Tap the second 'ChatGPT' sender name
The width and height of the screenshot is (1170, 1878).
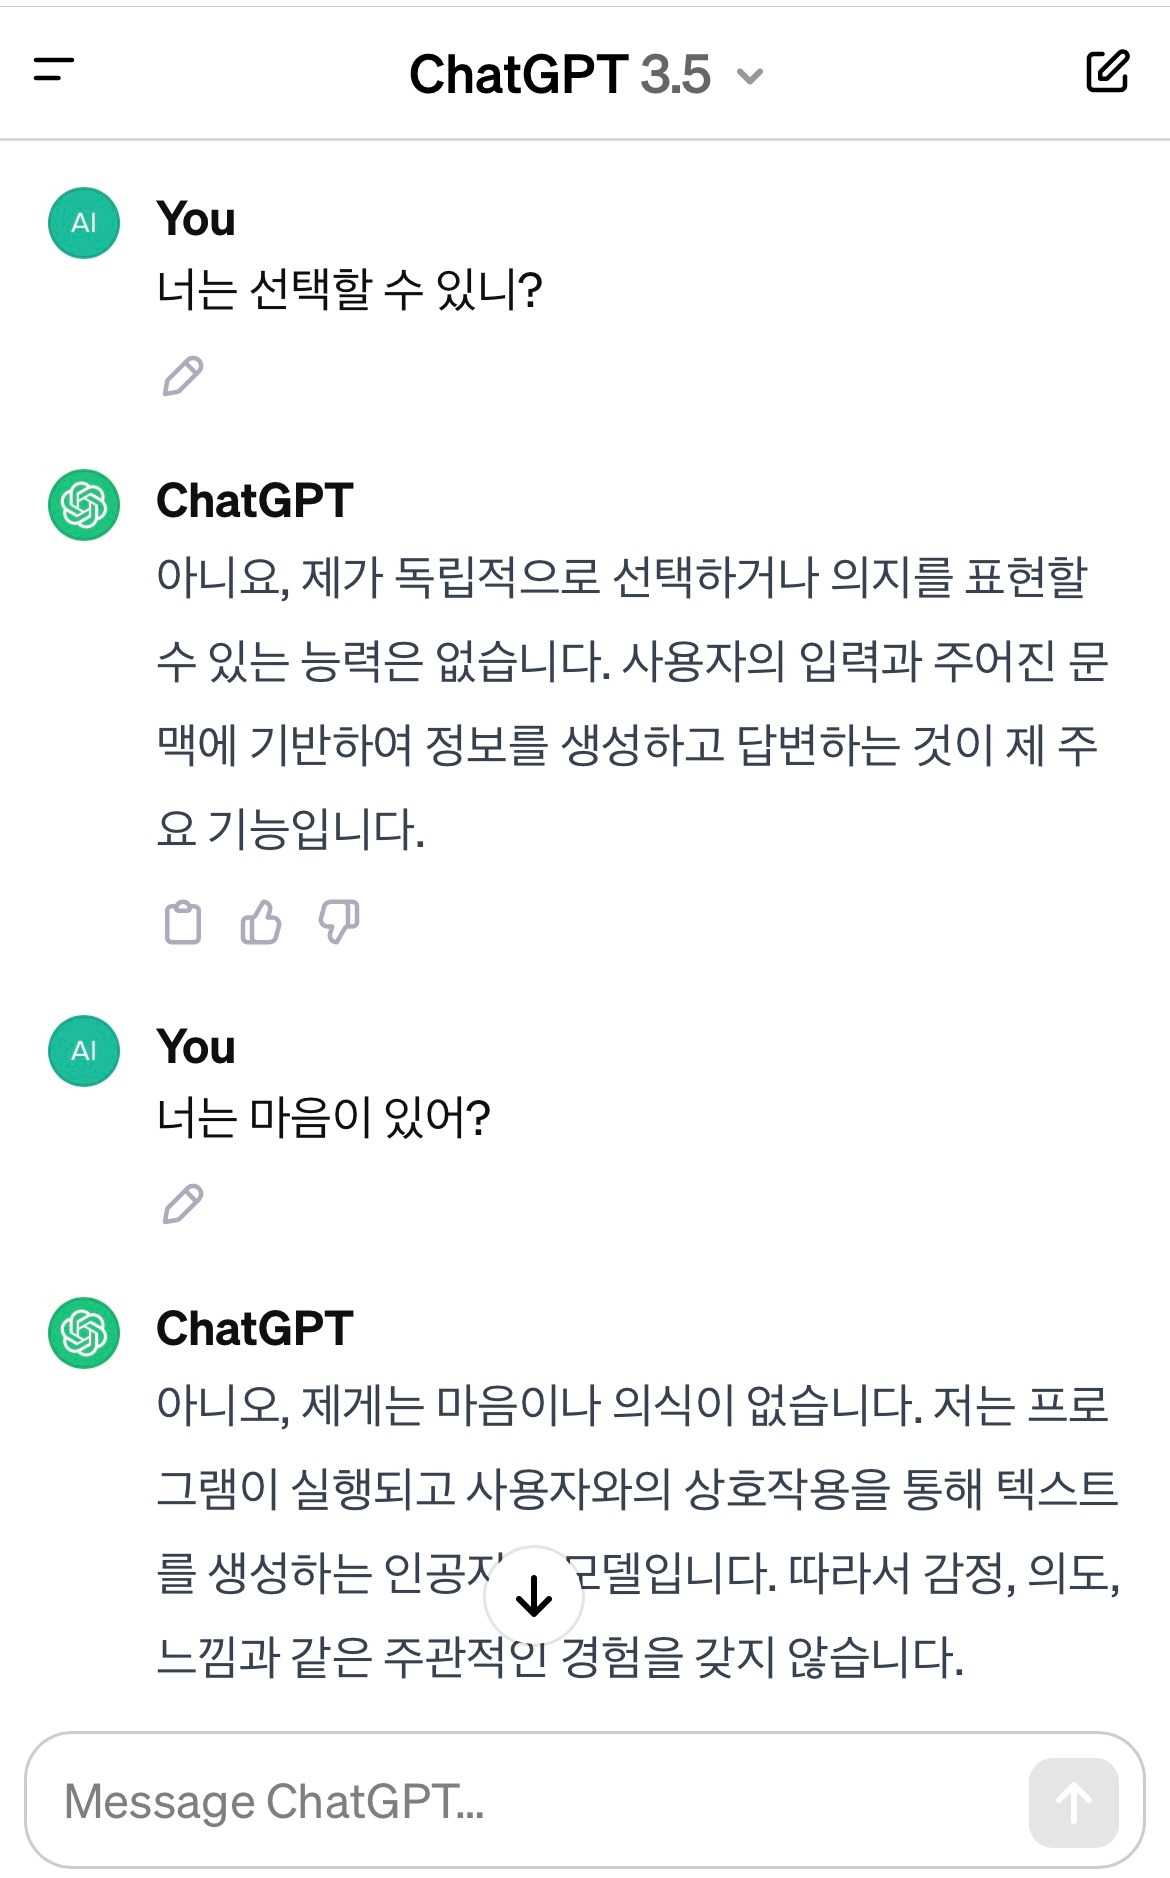pyautogui.click(x=255, y=1329)
